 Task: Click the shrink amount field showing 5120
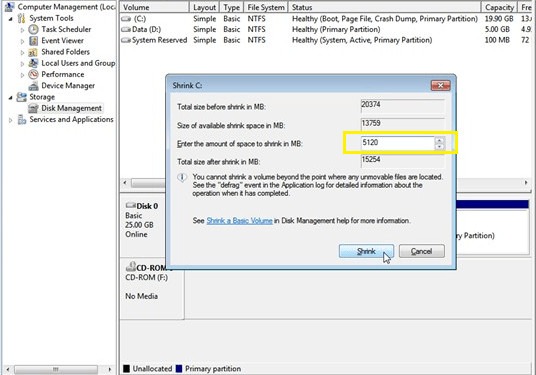click(x=398, y=143)
